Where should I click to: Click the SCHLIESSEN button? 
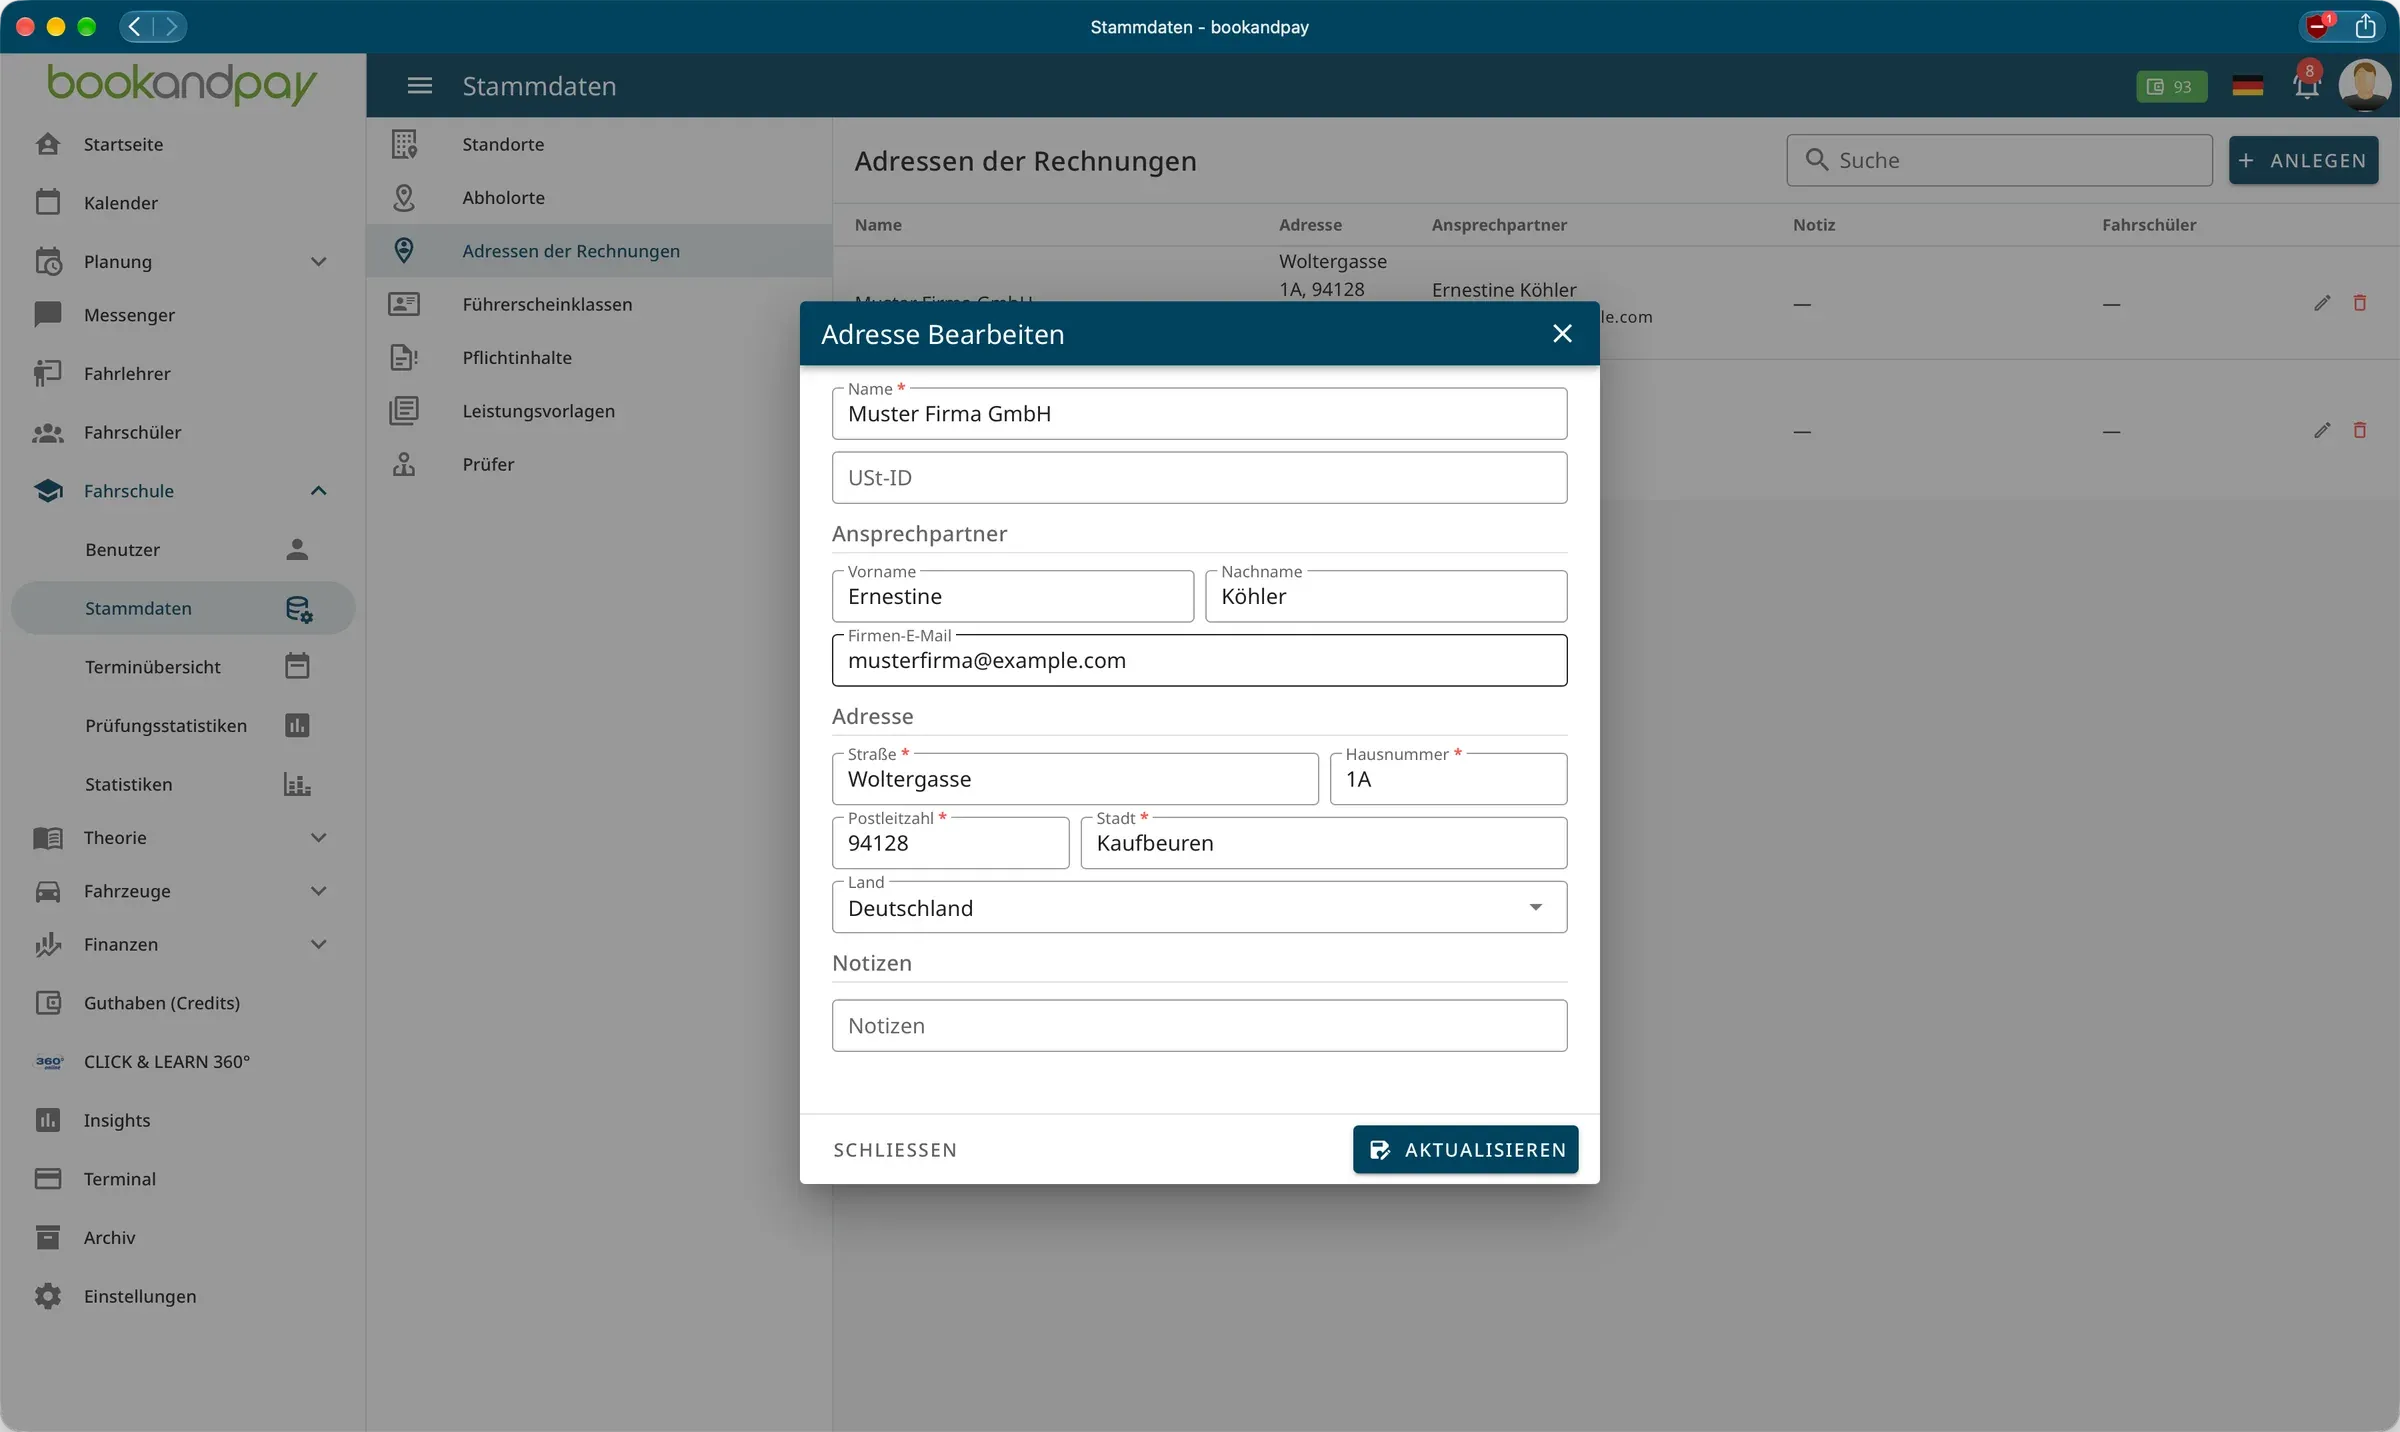tap(895, 1150)
